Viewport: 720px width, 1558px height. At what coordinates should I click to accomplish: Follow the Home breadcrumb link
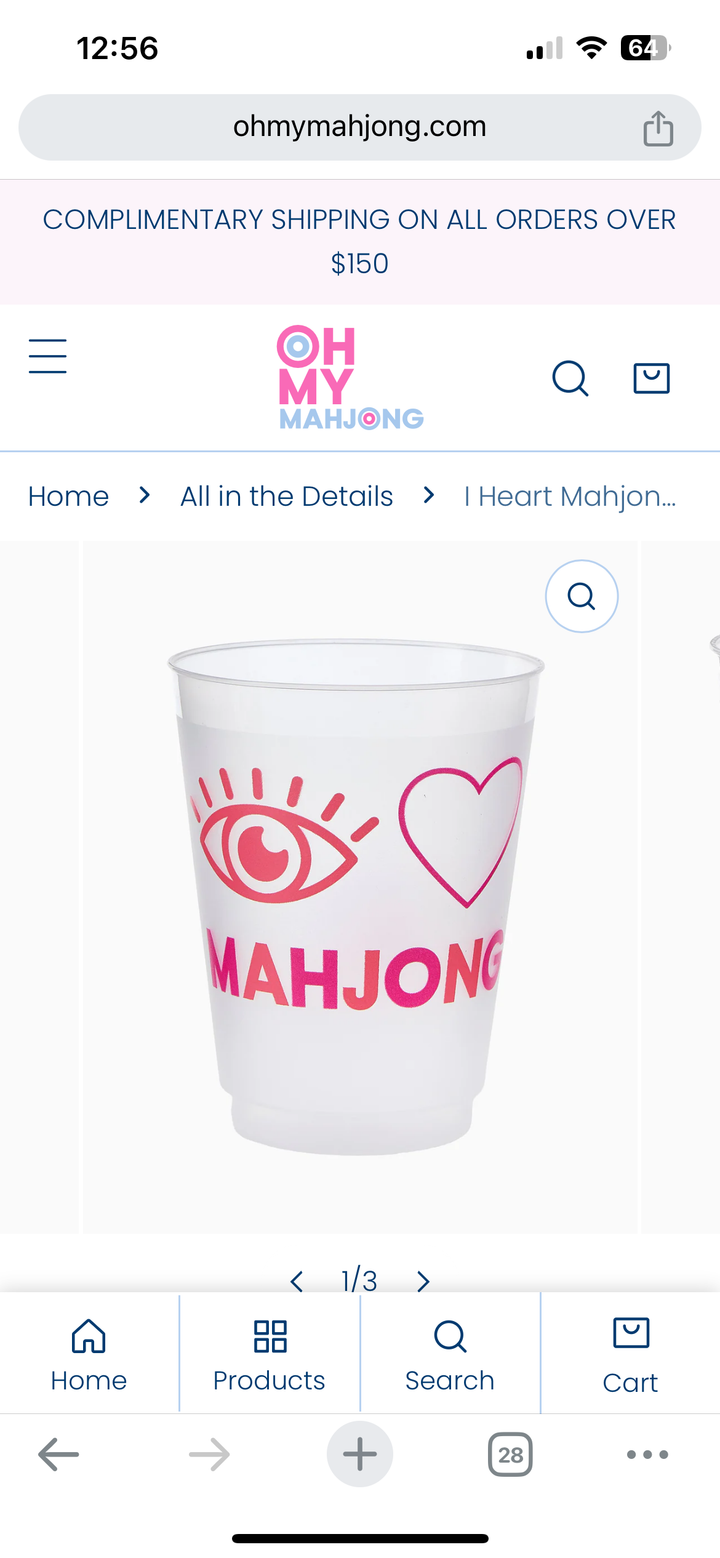point(68,496)
